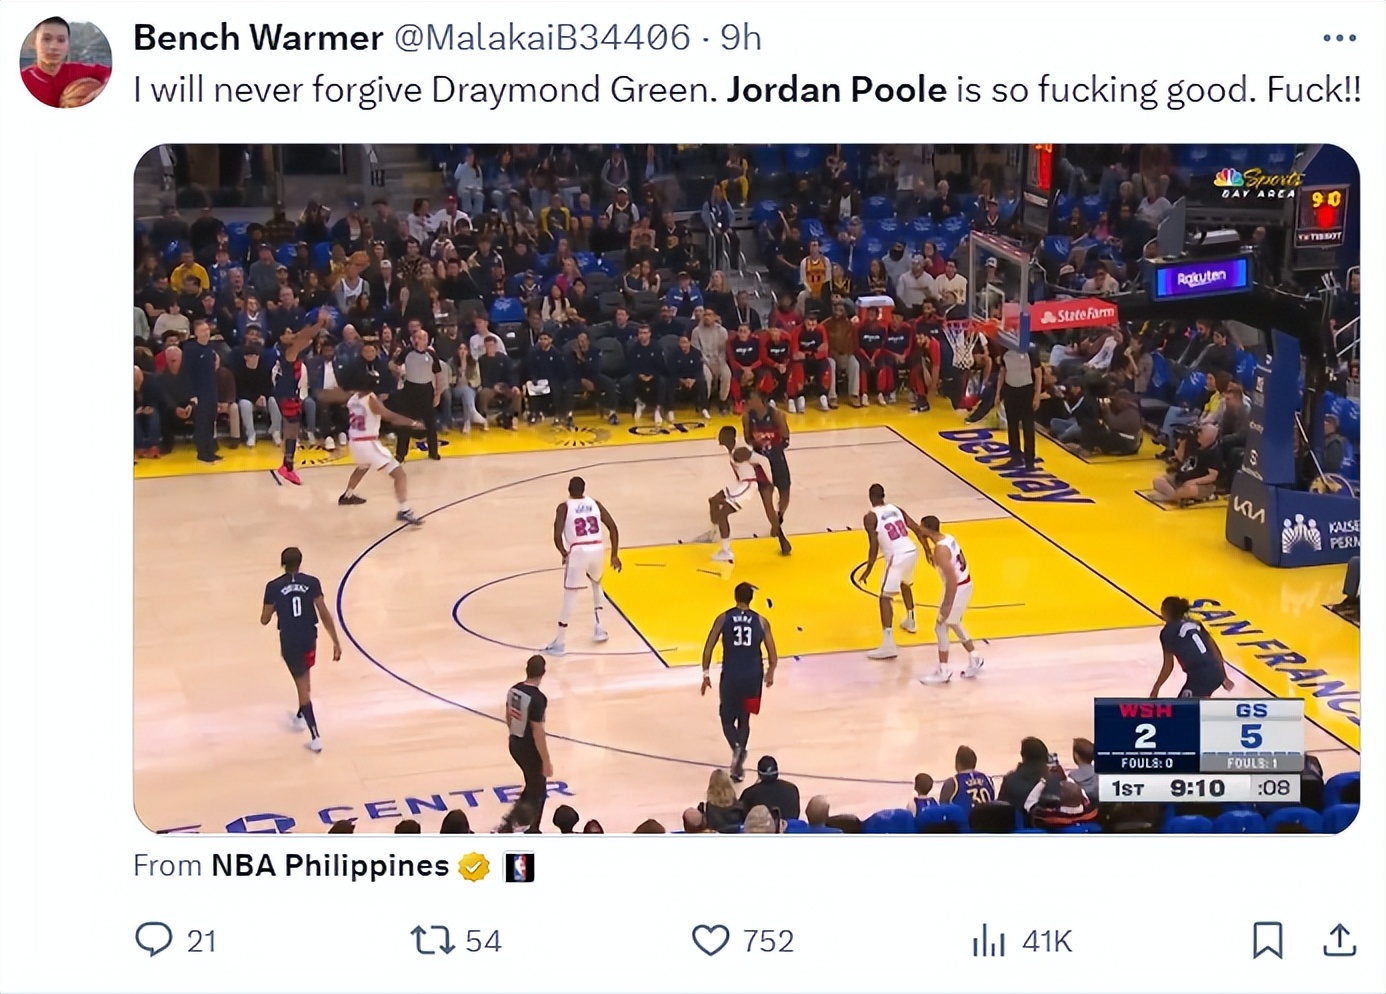
Task: Open Bench Warmer's profile picture
Action: [66, 62]
